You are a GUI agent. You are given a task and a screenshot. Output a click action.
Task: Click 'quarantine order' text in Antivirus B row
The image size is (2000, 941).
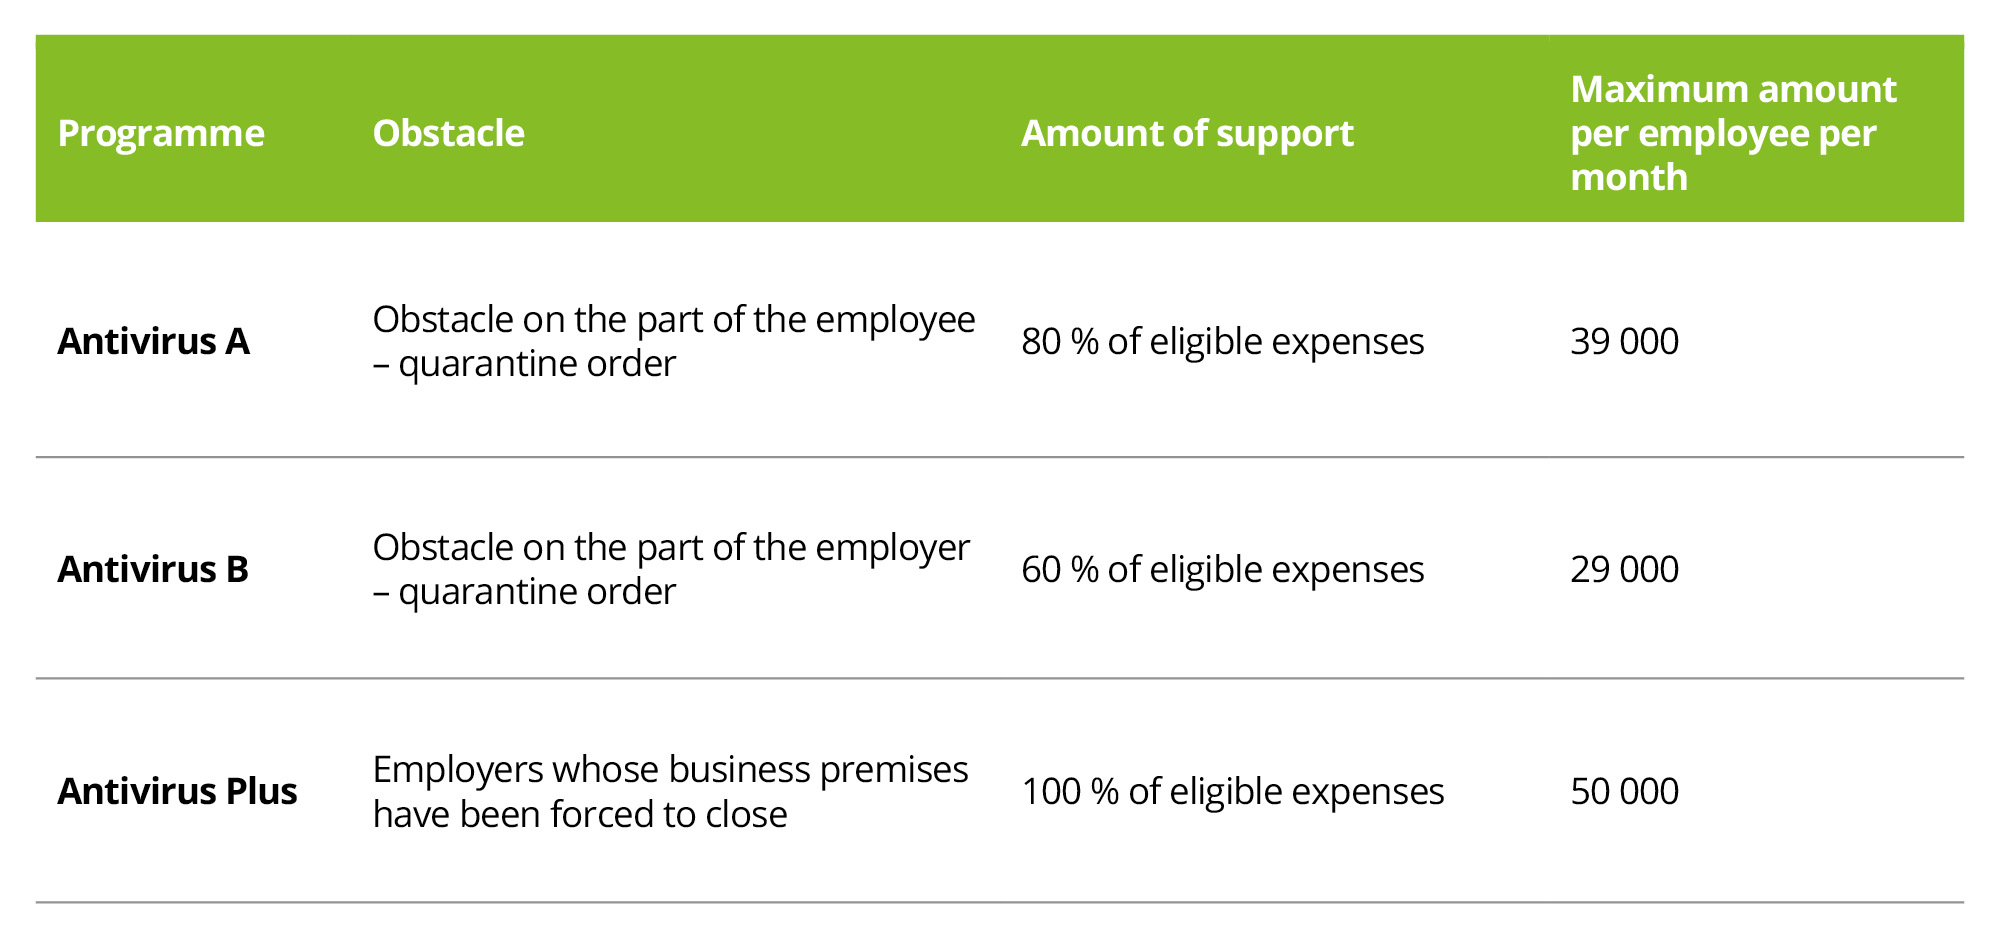pos(536,592)
